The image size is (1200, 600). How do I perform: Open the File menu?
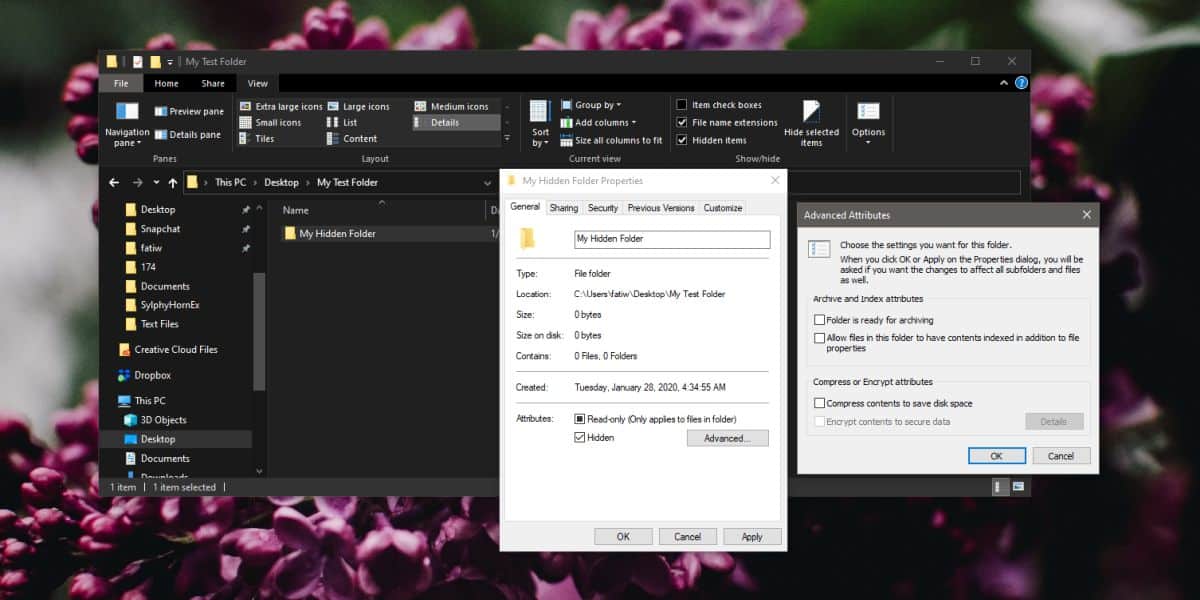click(x=121, y=83)
